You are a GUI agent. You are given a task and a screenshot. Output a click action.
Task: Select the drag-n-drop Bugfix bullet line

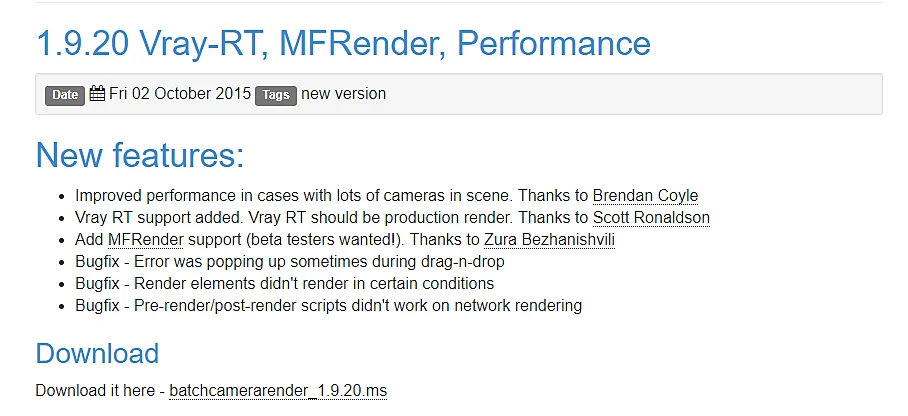pos(290,261)
